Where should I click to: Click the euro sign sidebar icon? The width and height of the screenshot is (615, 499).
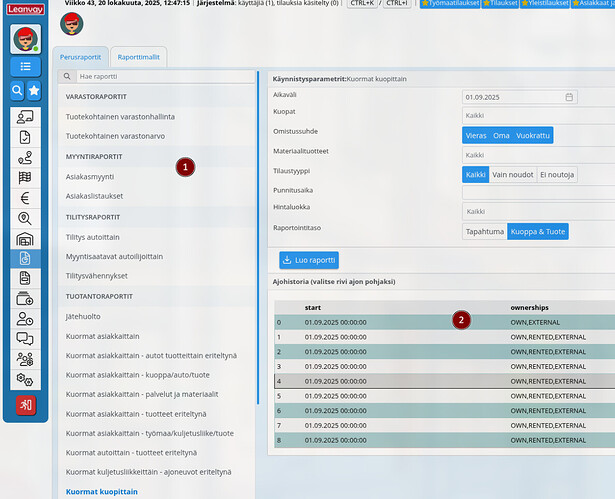point(25,197)
